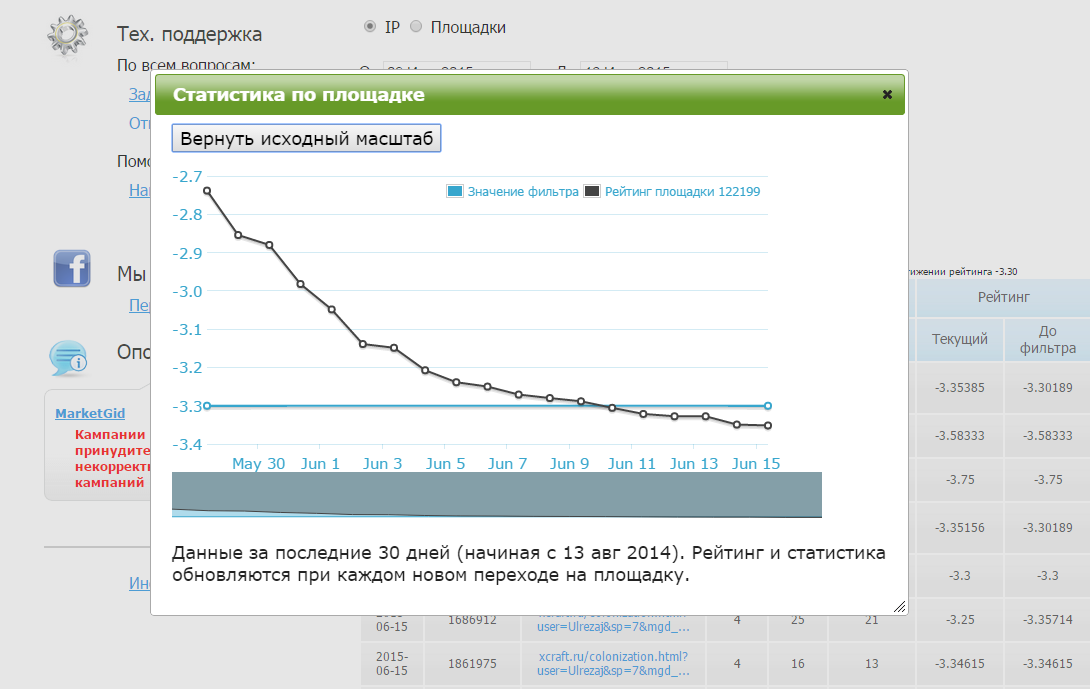Click the Текущий column header

(x=959, y=339)
